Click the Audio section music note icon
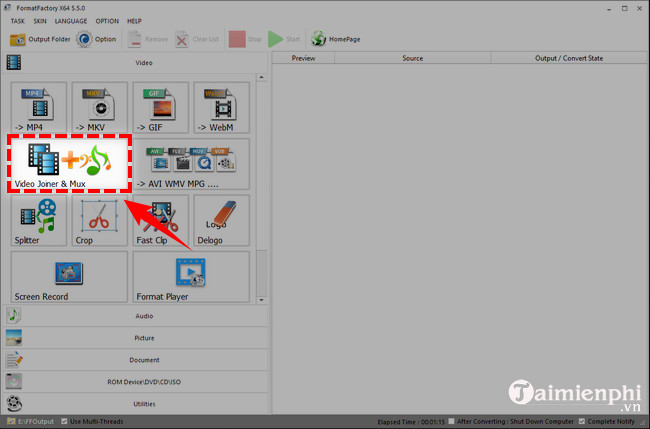The height and width of the screenshot is (429, 650). [14, 316]
